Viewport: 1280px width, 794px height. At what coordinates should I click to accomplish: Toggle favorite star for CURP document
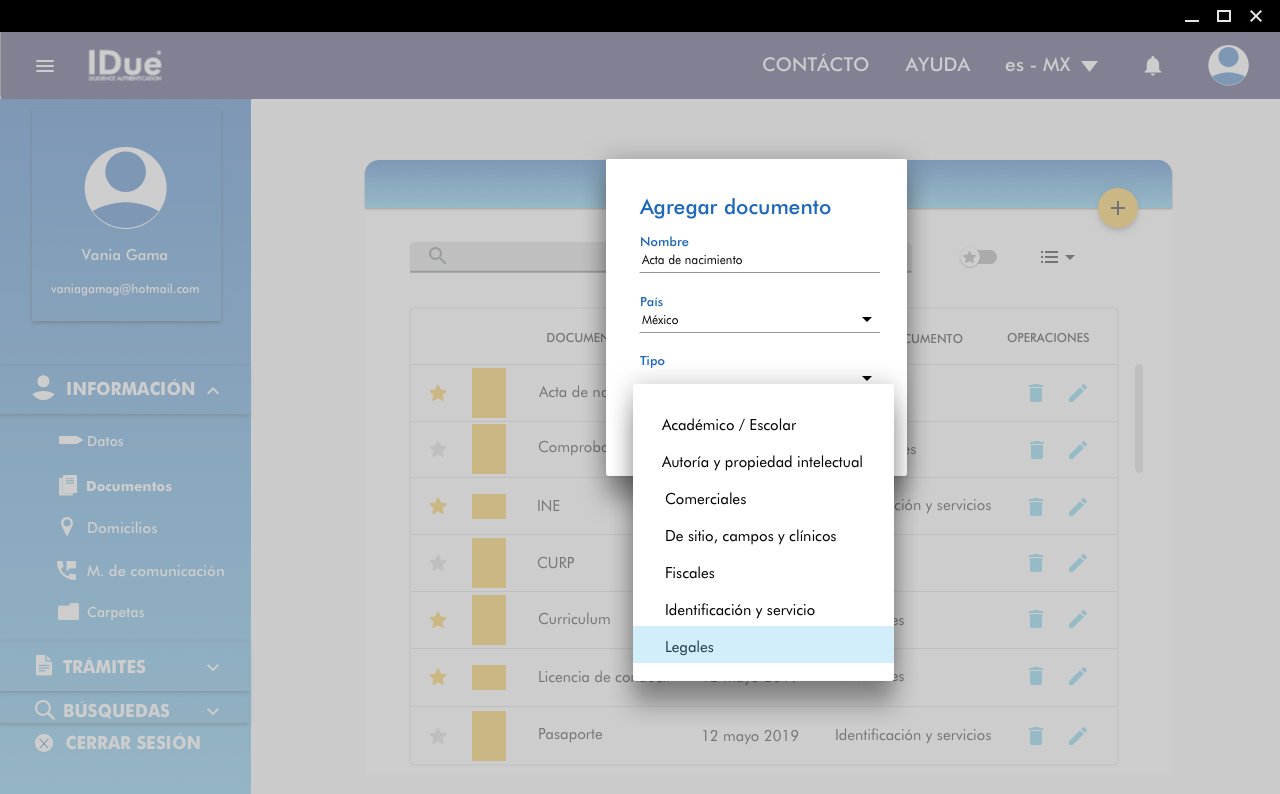click(437, 563)
